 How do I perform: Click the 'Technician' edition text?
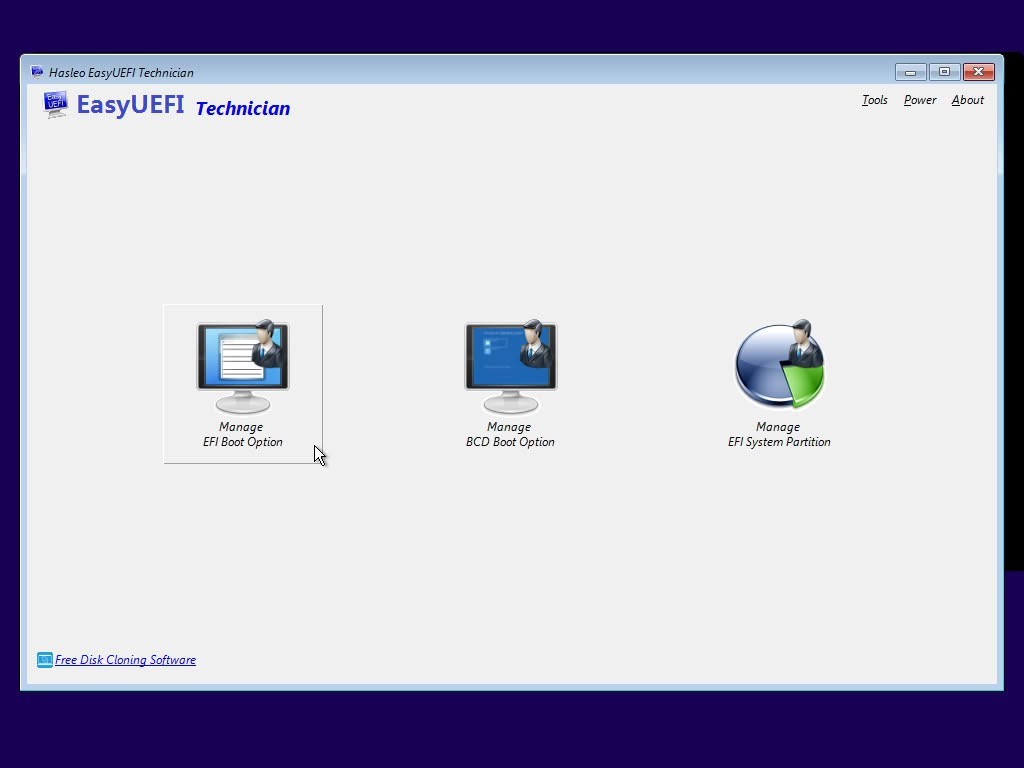[x=243, y=108]
